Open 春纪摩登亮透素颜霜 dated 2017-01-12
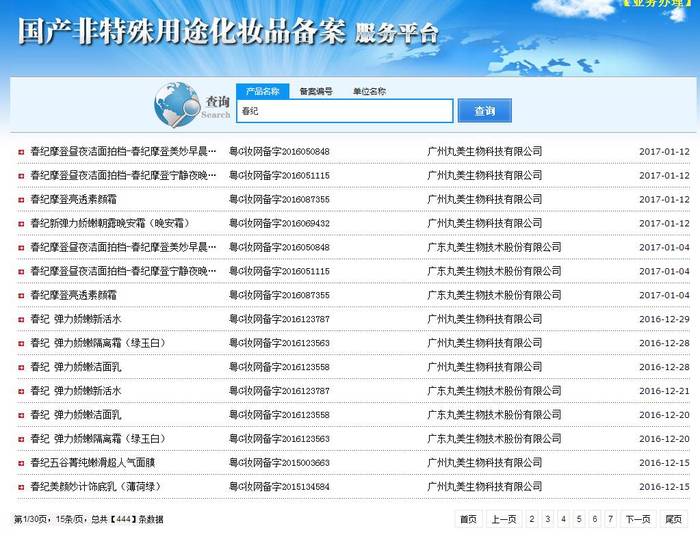Image resolution: width=700 pixels, height=537 pixels. [x=73, y=200]
